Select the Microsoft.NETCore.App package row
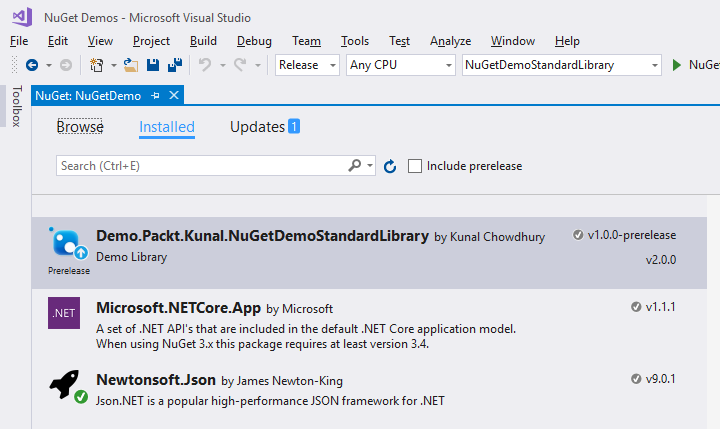The height and width of the screenshot is (429, 720). click(369, 325)
